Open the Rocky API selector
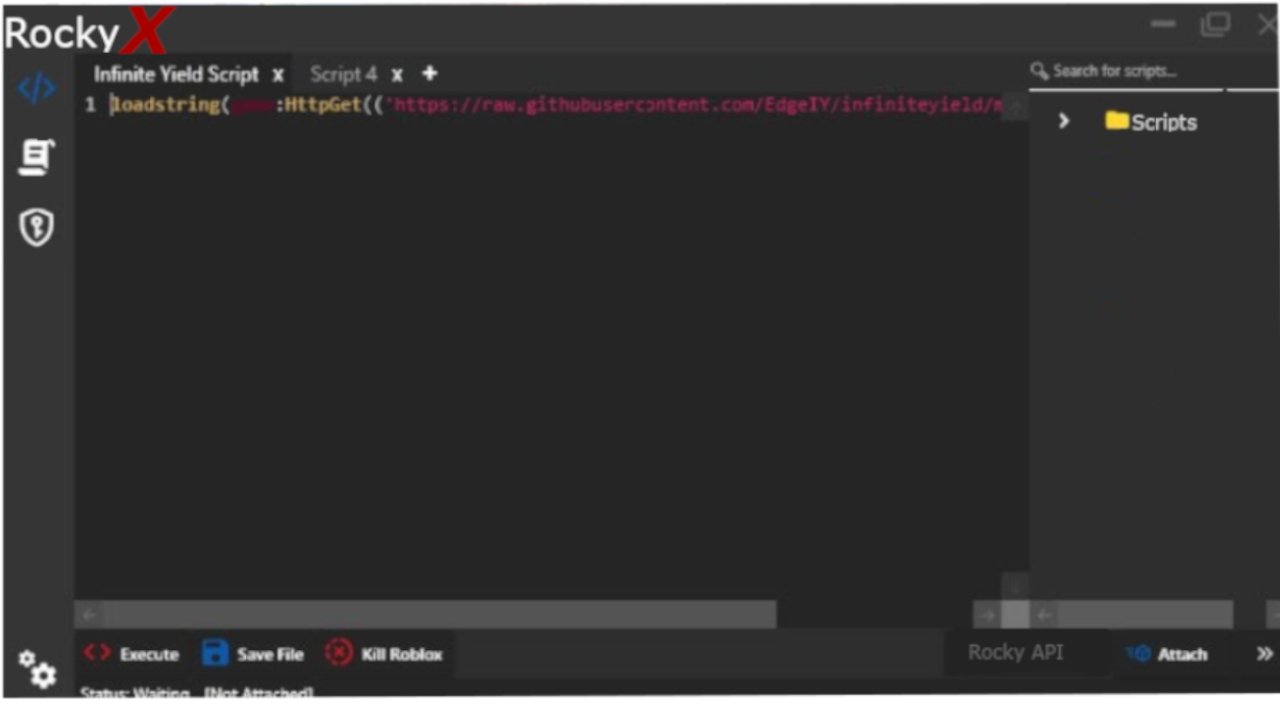This screenshot has height=720, width=1280. tap(1015, 653)
